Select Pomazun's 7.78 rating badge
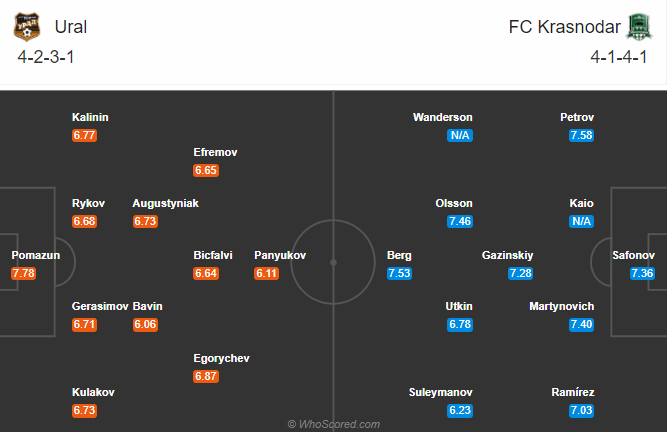The width and height of the screenshot is (667, 432). (x=23, y=273)
